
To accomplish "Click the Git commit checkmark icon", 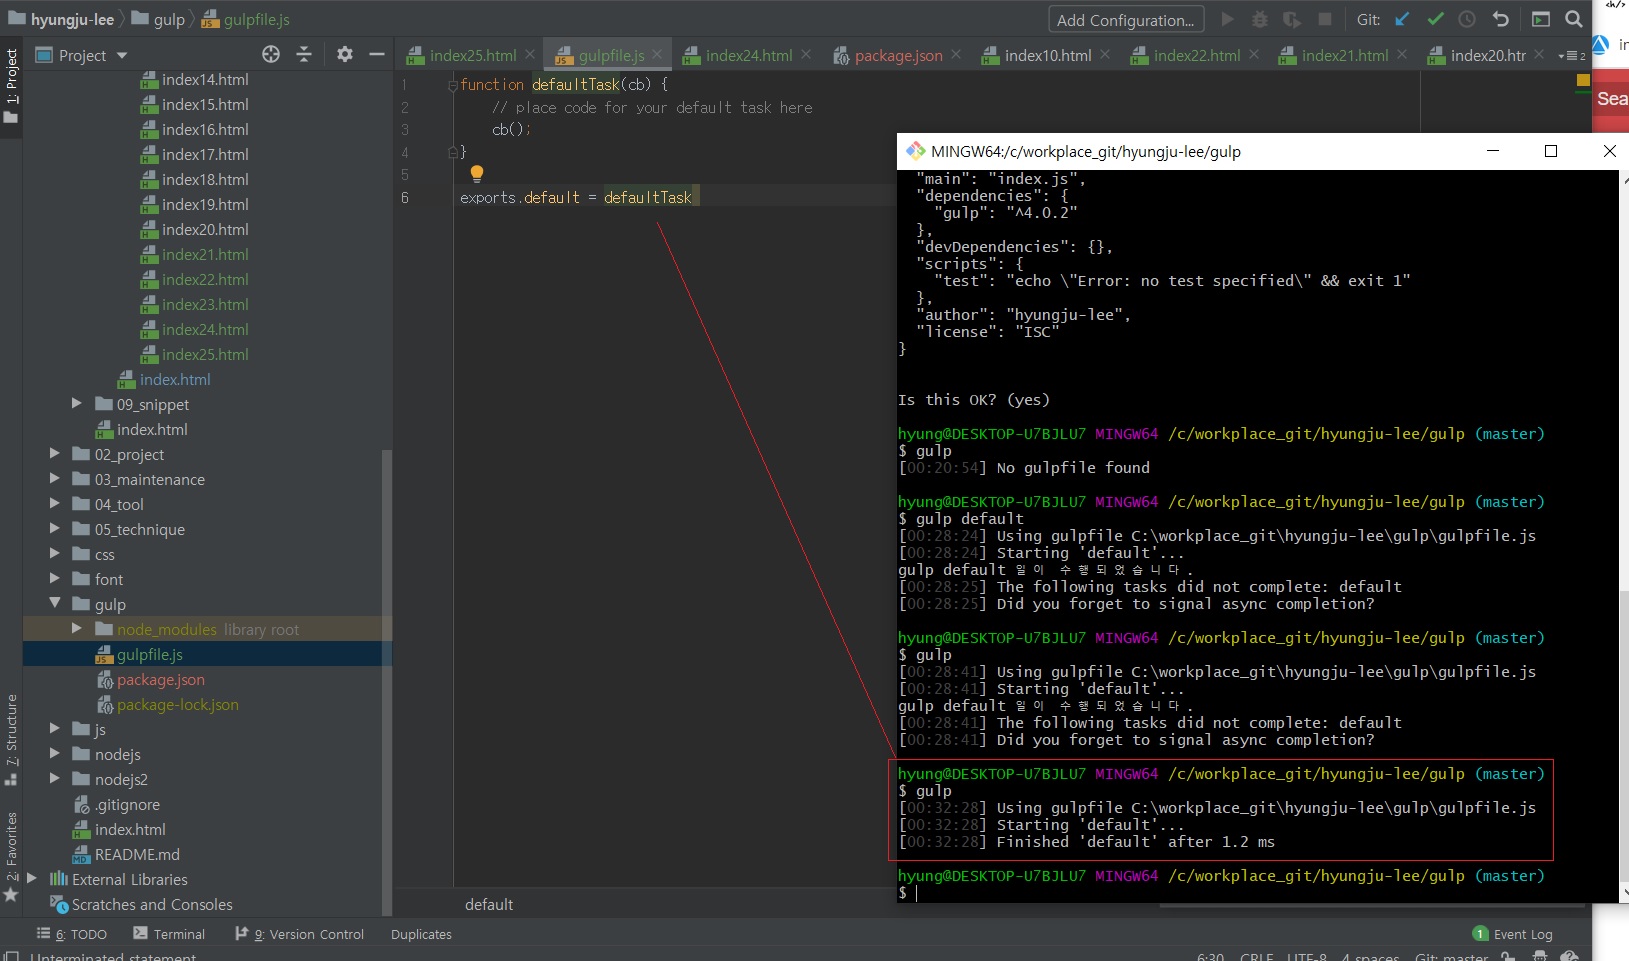I will [x=1435, y=19].
